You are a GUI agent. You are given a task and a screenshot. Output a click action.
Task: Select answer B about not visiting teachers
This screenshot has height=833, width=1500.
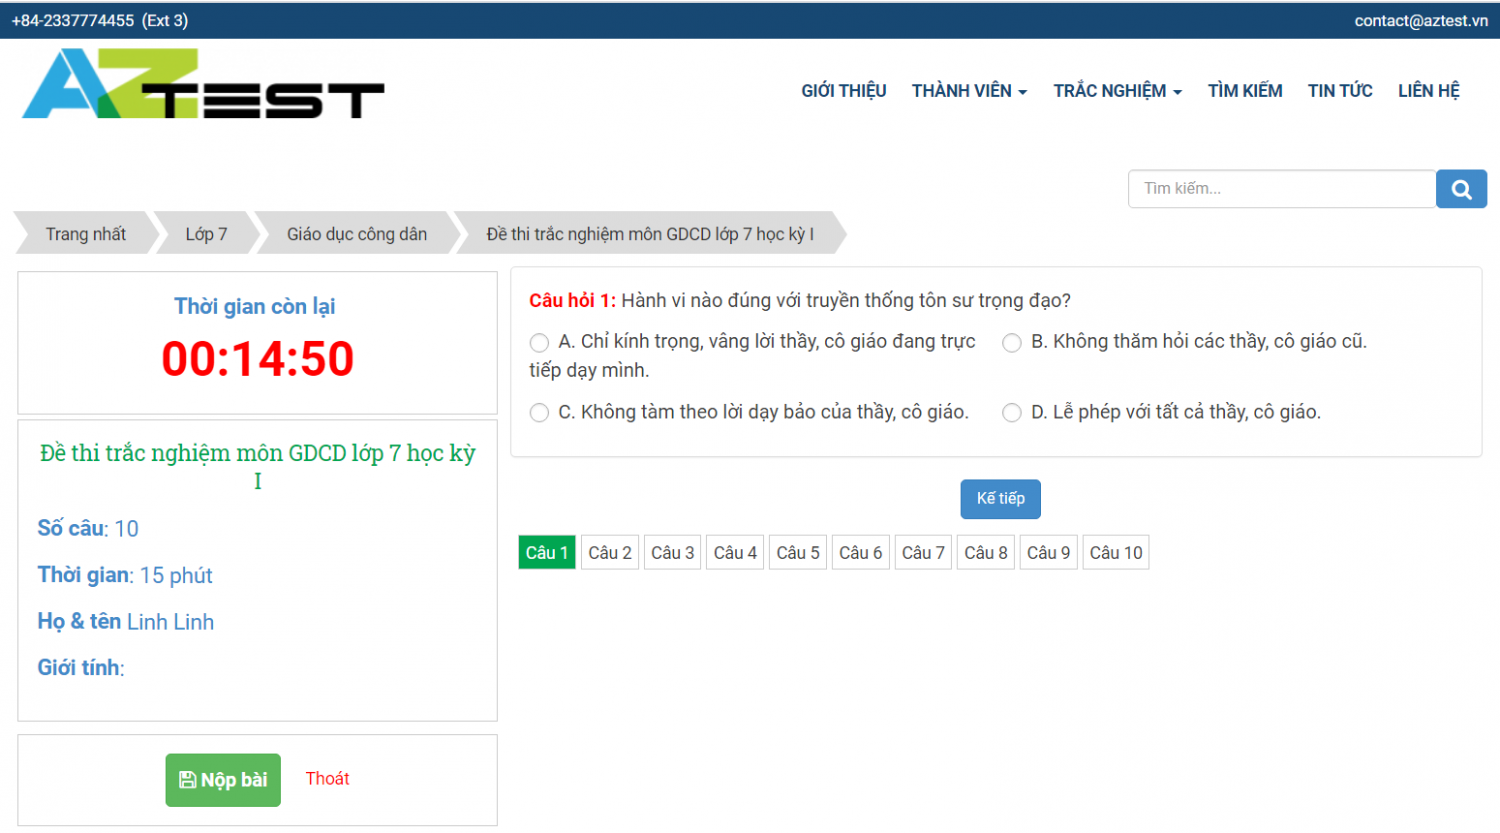click(x=1012, y=343)
